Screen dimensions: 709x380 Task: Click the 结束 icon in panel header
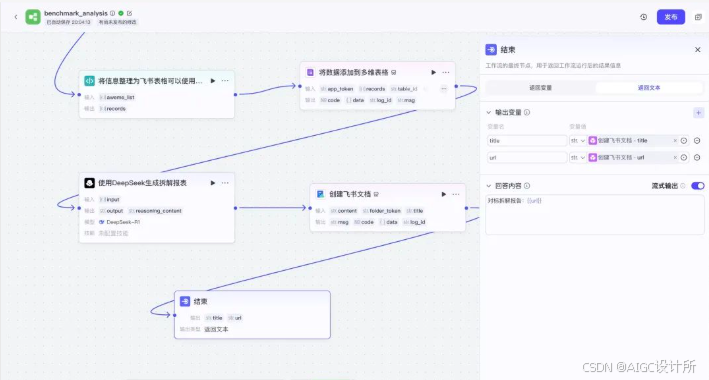(491, 49)
